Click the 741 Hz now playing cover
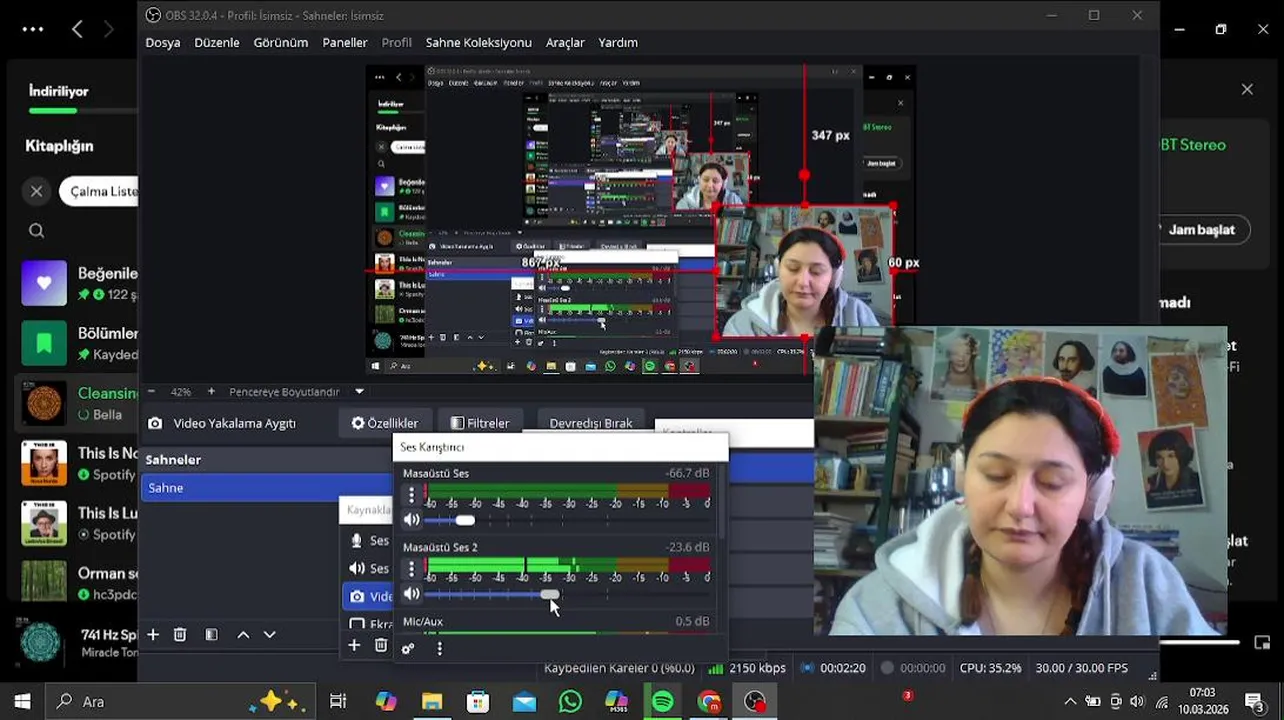Image resolution: width=1284 pixels, height=720 pixels. pyautogui.click(x=41, y=643)
